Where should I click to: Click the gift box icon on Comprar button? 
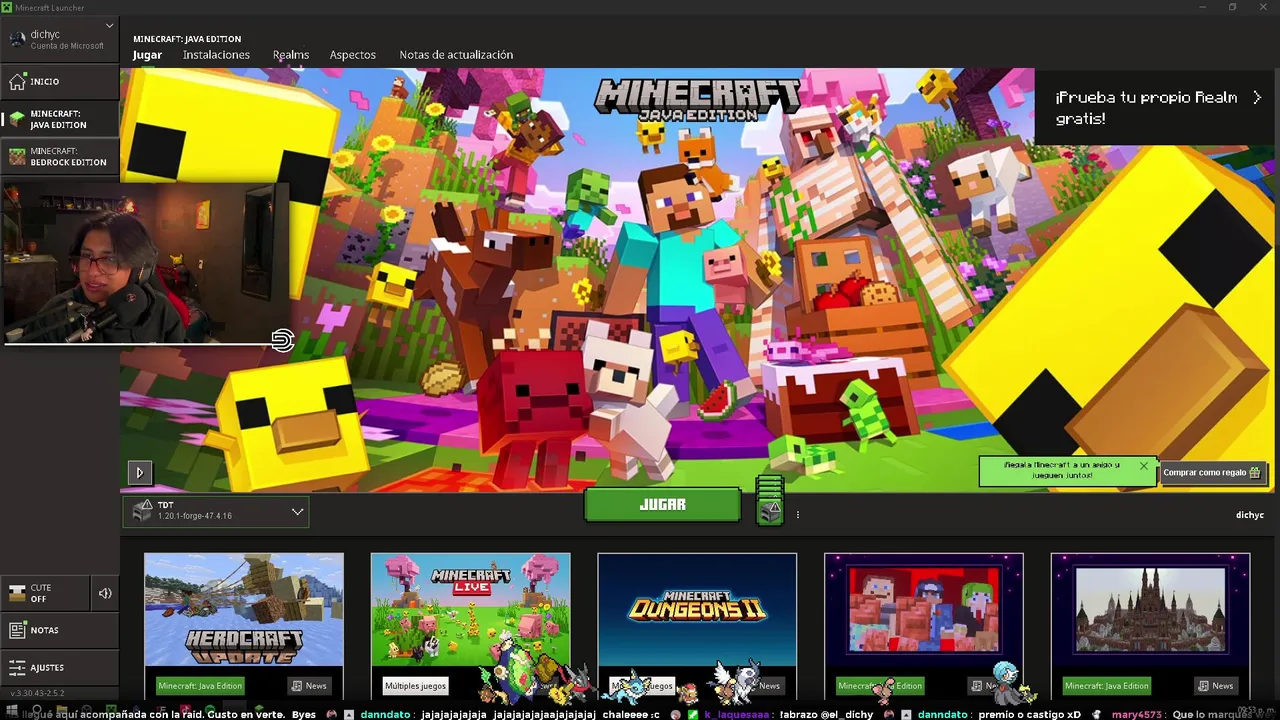(1254, 472)
